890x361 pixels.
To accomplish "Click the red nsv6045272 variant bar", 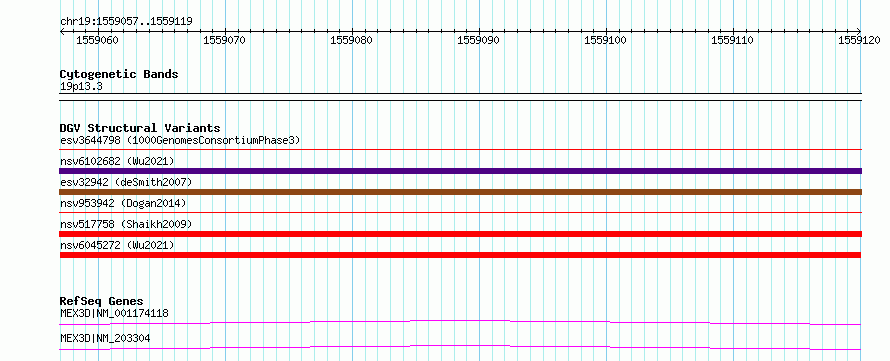I will pos(460,255).
